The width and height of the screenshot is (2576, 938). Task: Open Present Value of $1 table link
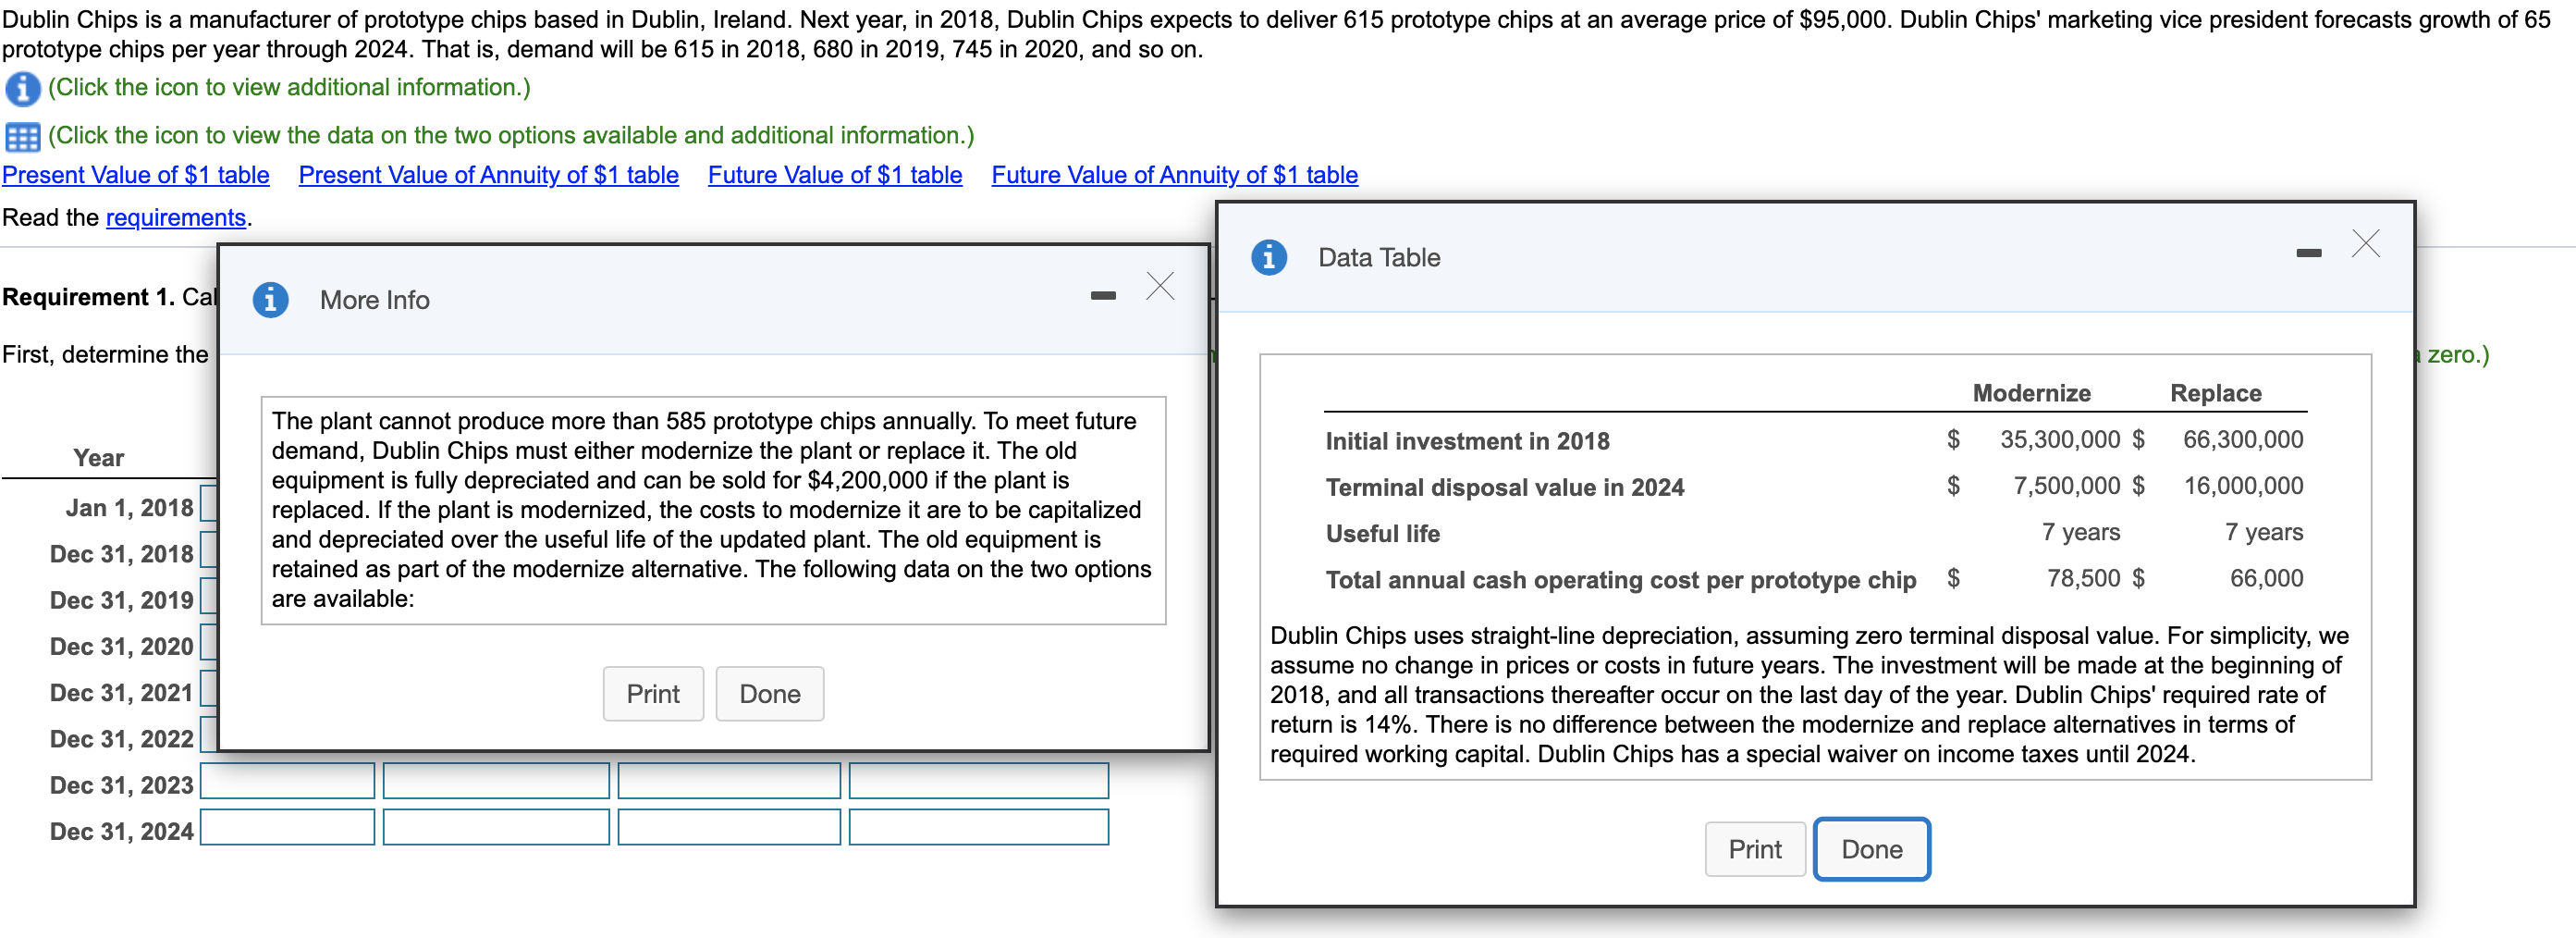(136, 175)
